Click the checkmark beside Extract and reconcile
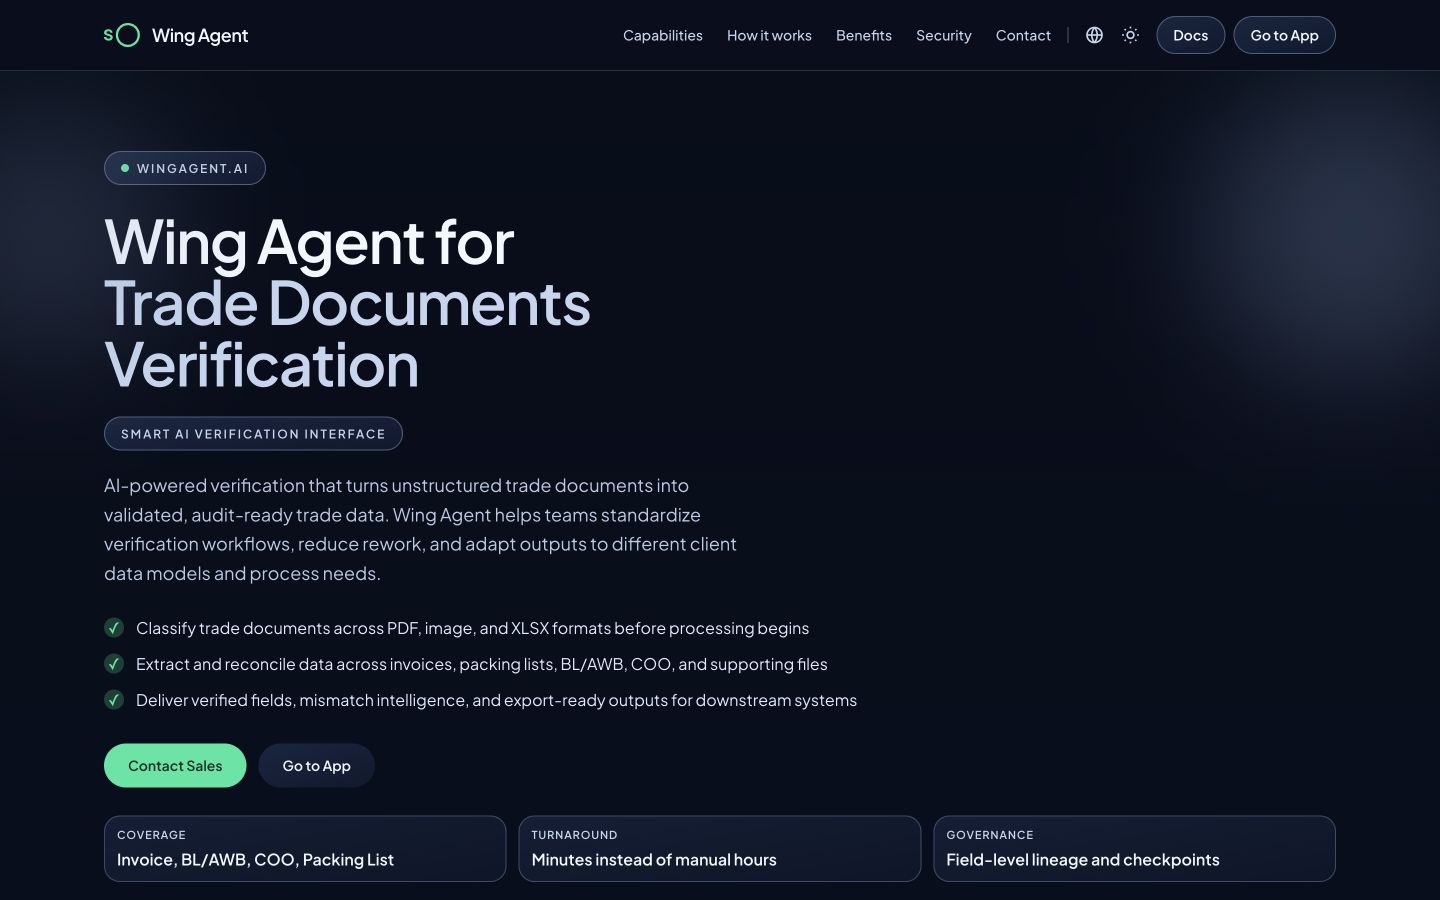 point(114,664)
